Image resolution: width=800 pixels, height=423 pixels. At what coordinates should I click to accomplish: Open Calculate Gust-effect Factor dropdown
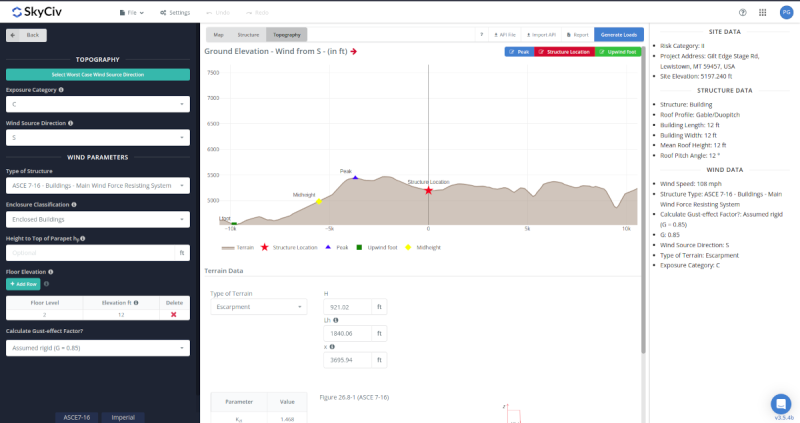click(97, 348)
